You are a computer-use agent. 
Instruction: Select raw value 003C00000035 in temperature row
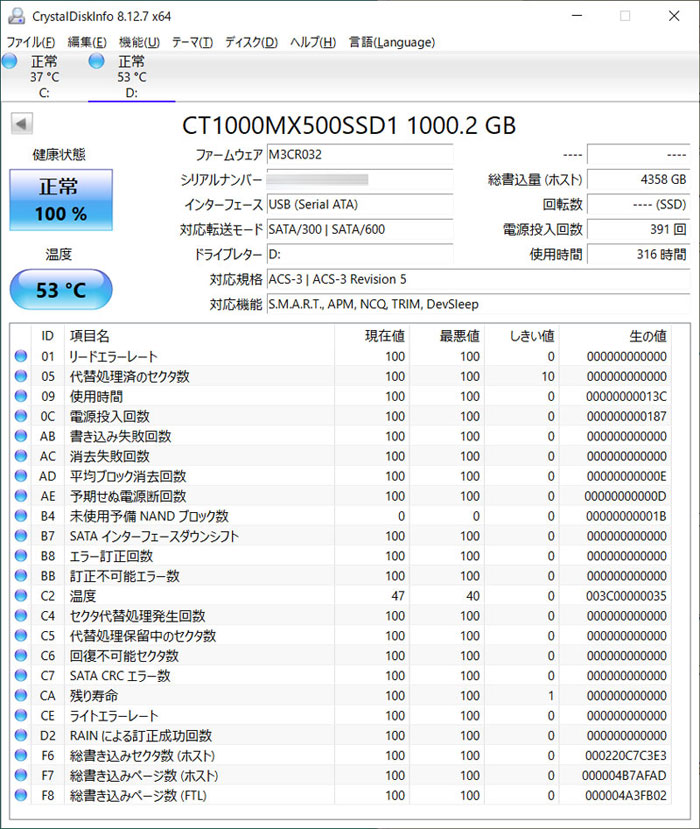click(x=626, y=596)
